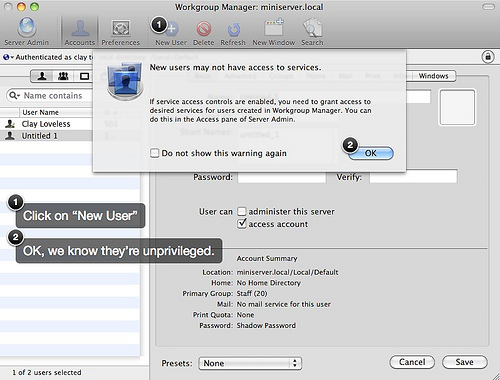The height and width of the screenshot is (380, 500).
Task: Click the Cancel button
Action: coord(412,362)
